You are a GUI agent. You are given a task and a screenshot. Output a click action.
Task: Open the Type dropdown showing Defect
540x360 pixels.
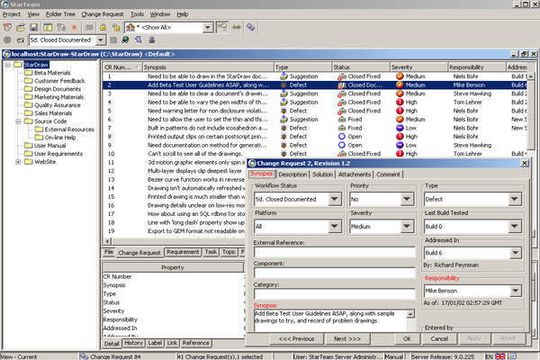pos(515,199)
